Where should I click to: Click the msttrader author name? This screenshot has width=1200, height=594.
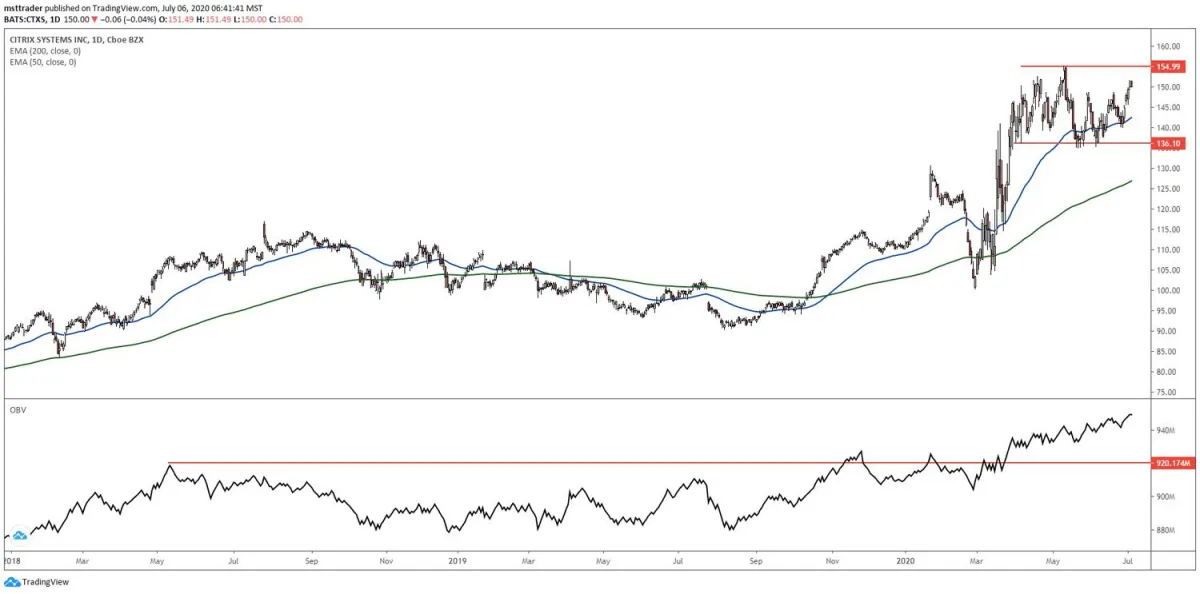click(23, 8)
